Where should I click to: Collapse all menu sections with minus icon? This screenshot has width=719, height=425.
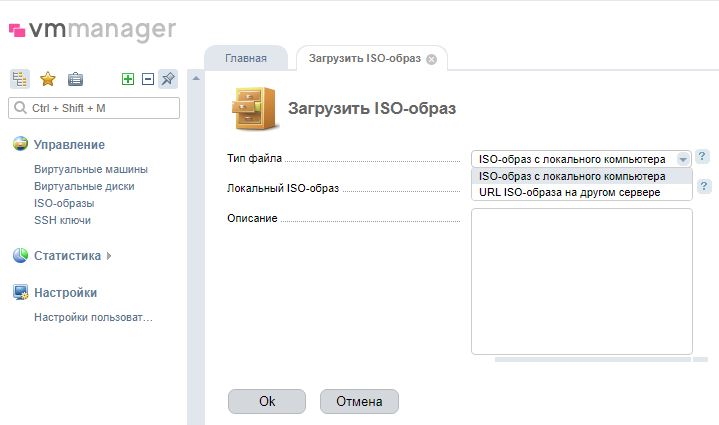coord(148,79)
